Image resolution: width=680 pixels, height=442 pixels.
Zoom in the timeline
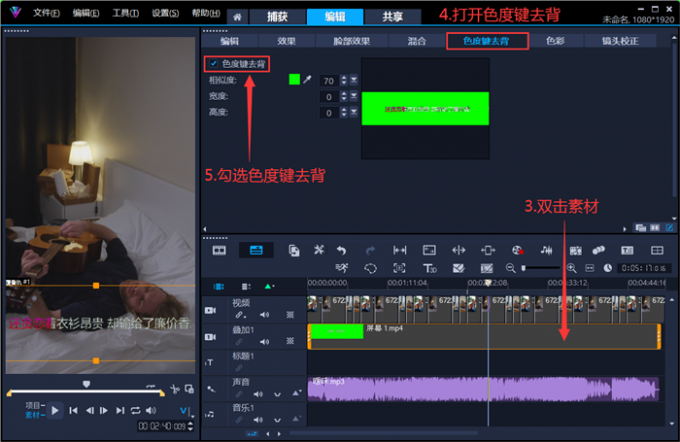572,268
